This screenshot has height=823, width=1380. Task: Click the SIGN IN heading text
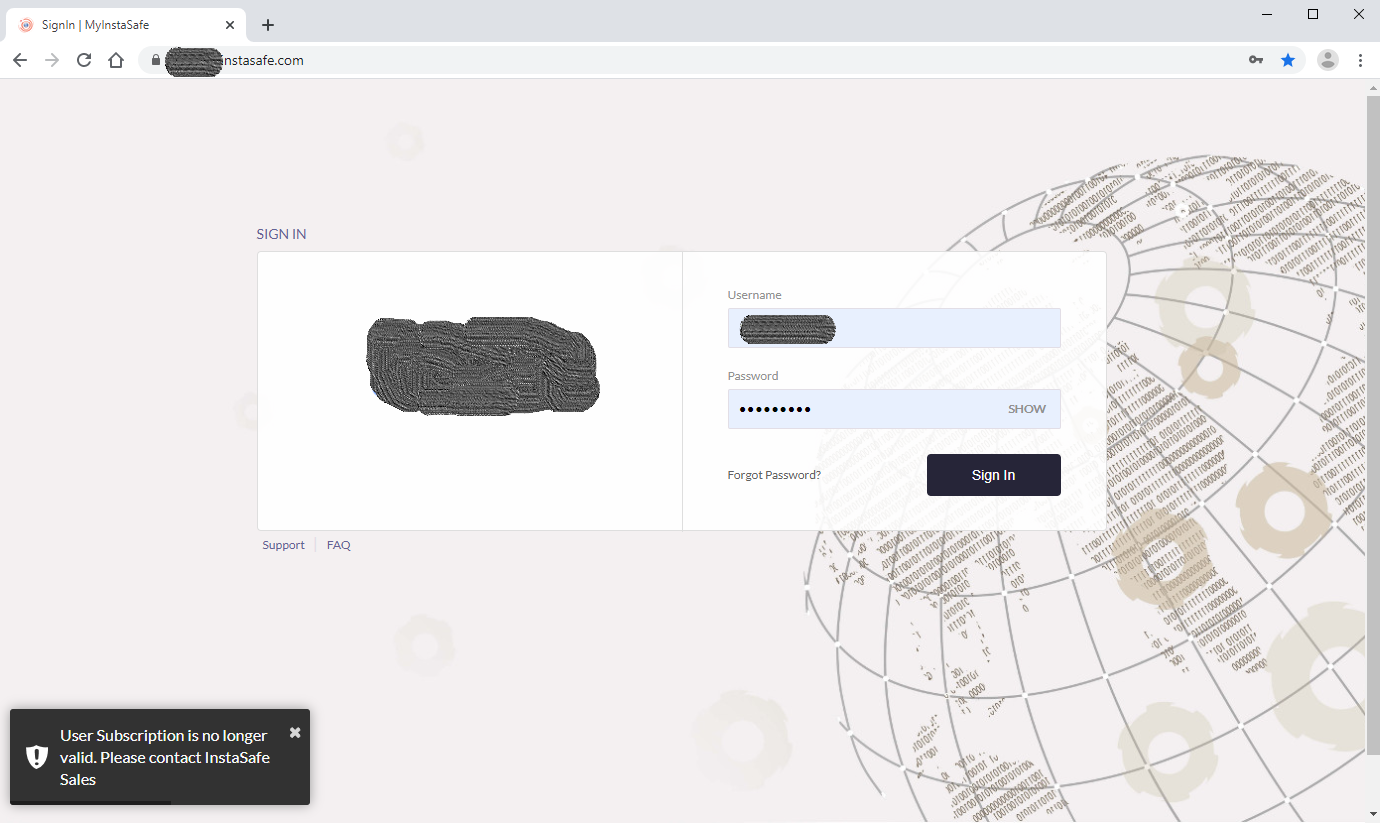(281, 234)
